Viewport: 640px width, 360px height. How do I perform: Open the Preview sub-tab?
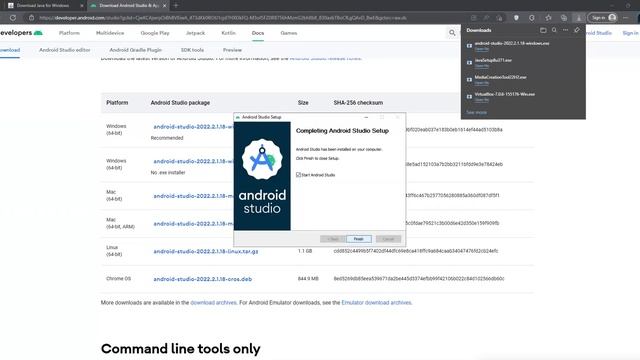pyautogui.click(x=232, y=50)
